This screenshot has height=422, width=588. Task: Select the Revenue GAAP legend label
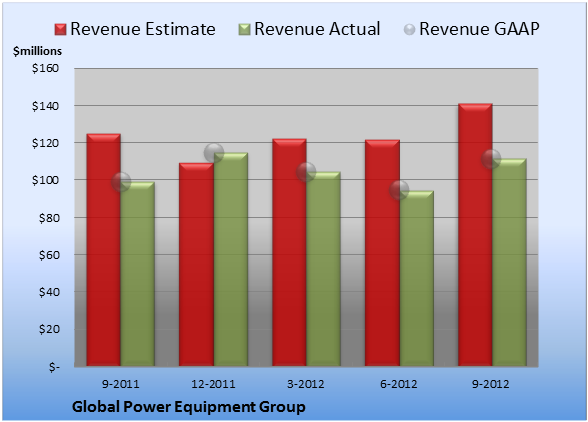[x=479, y=29]
